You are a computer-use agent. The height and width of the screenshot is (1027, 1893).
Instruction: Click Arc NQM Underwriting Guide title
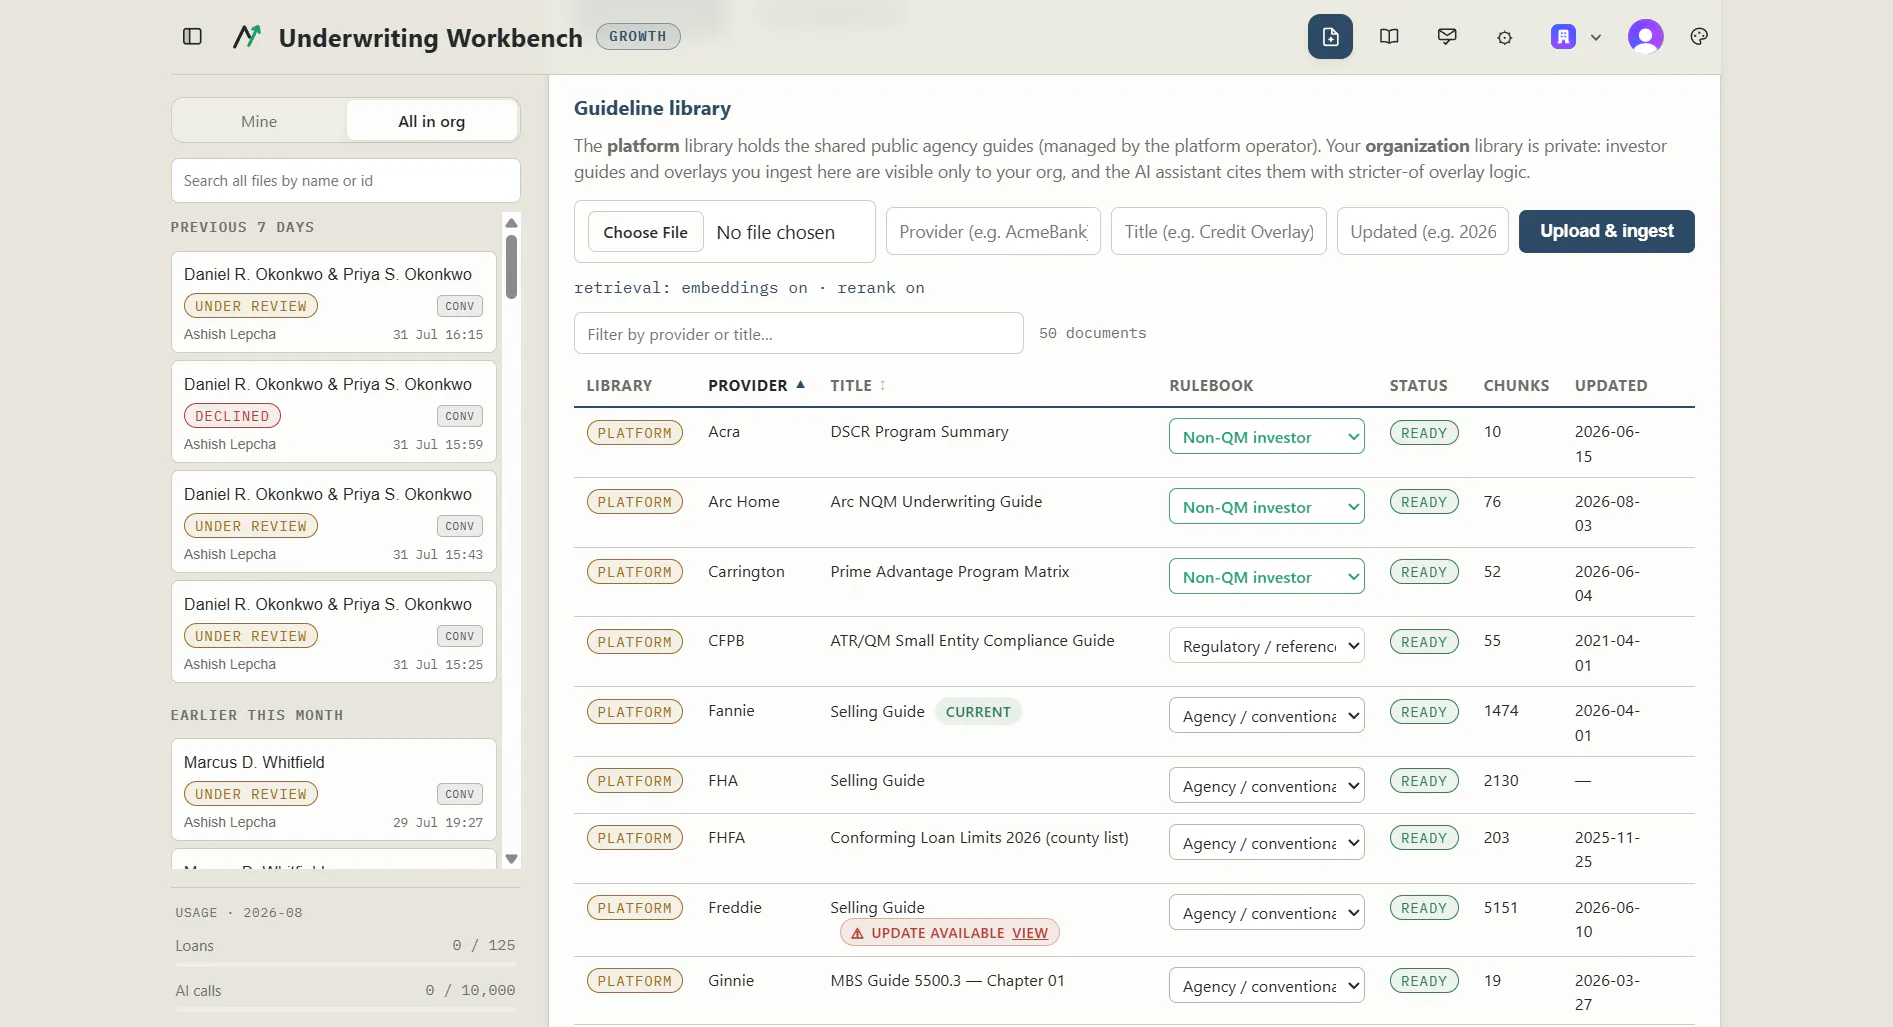pyautogui.click(x=936, y=502)
